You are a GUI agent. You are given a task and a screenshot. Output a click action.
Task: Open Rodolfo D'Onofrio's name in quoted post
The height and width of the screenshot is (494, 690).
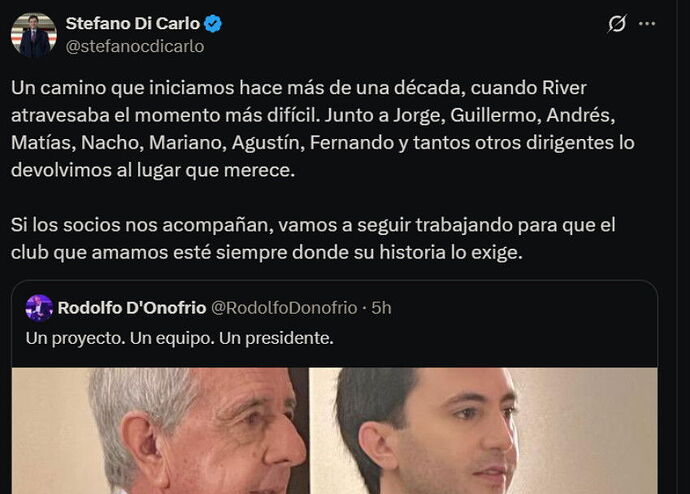click(132, 308)
